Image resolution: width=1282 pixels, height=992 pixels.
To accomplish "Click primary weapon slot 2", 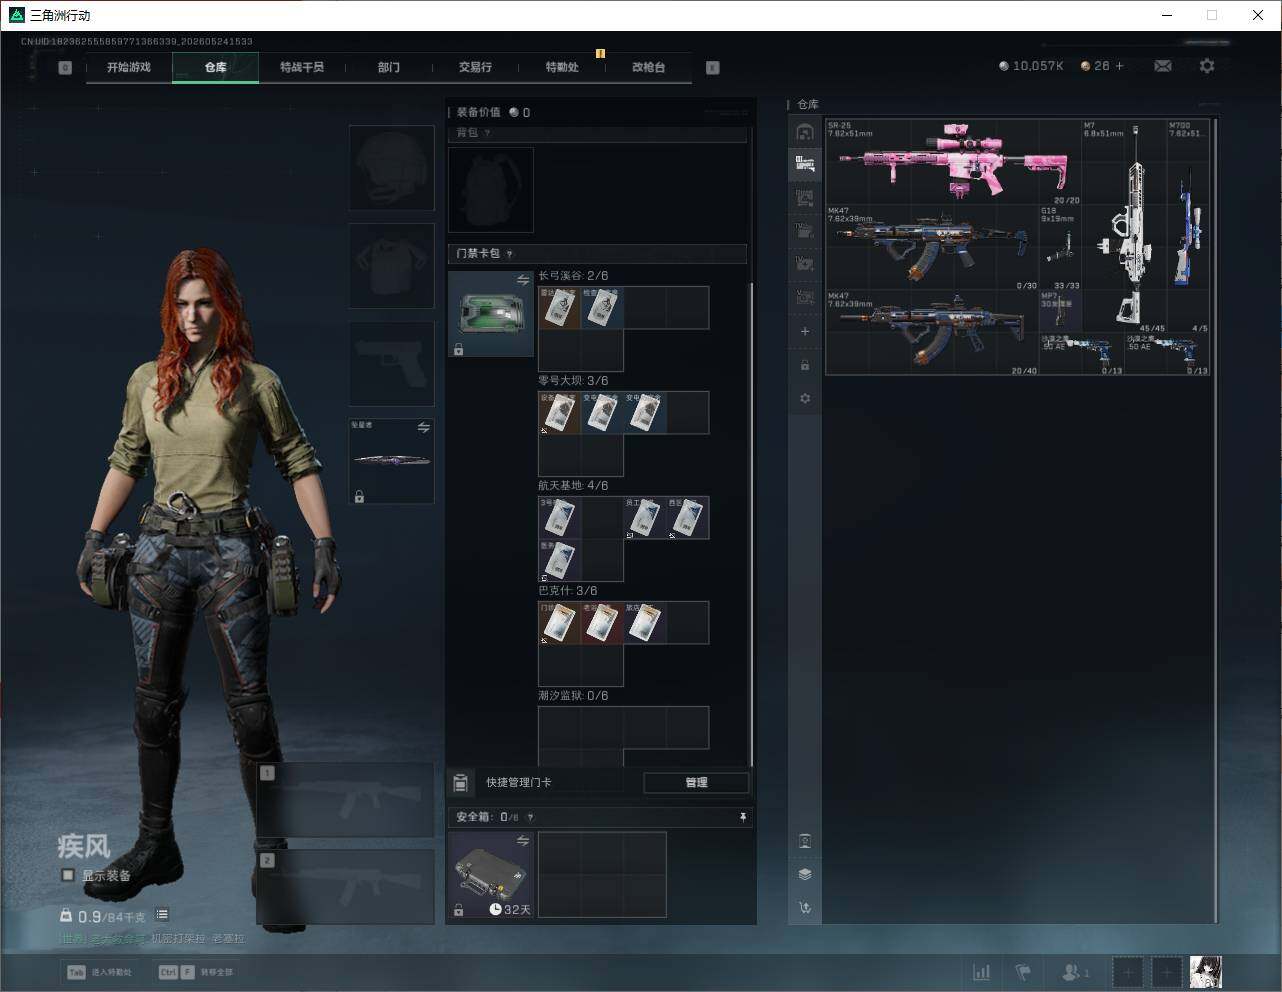I will click(x=345, y=887).
